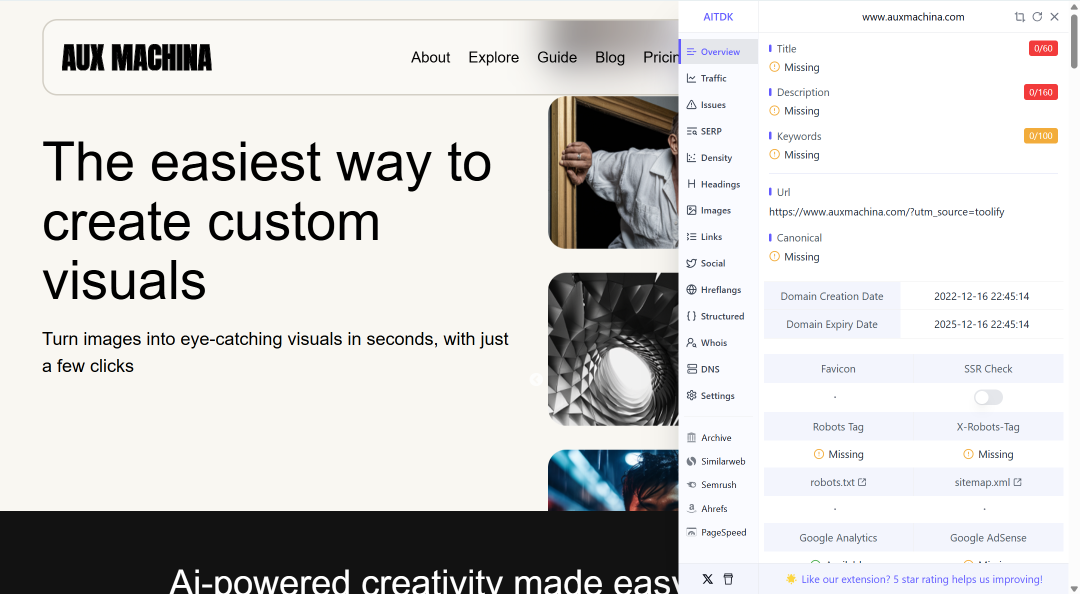Viewport: 1080px width, 594px height.
Task: Click www.auxmachina.com panel header text
Action: pyautogui.click(x=913, y=17)
